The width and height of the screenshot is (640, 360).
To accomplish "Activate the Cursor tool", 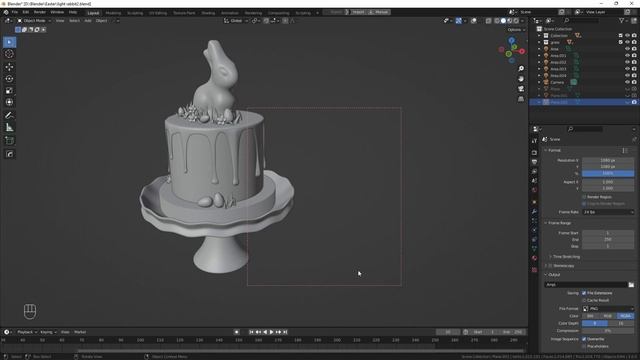I will [x=9, y=54].
